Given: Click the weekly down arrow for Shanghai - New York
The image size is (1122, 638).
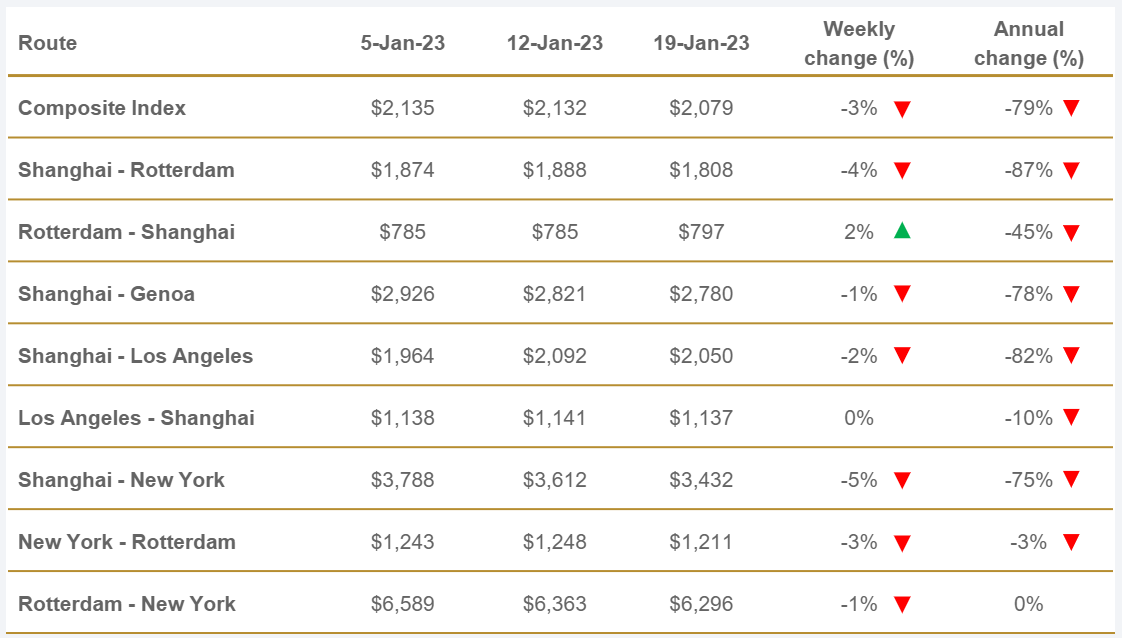Looking at the screenshot, I should pyautogui.click(x=902, y=481).
